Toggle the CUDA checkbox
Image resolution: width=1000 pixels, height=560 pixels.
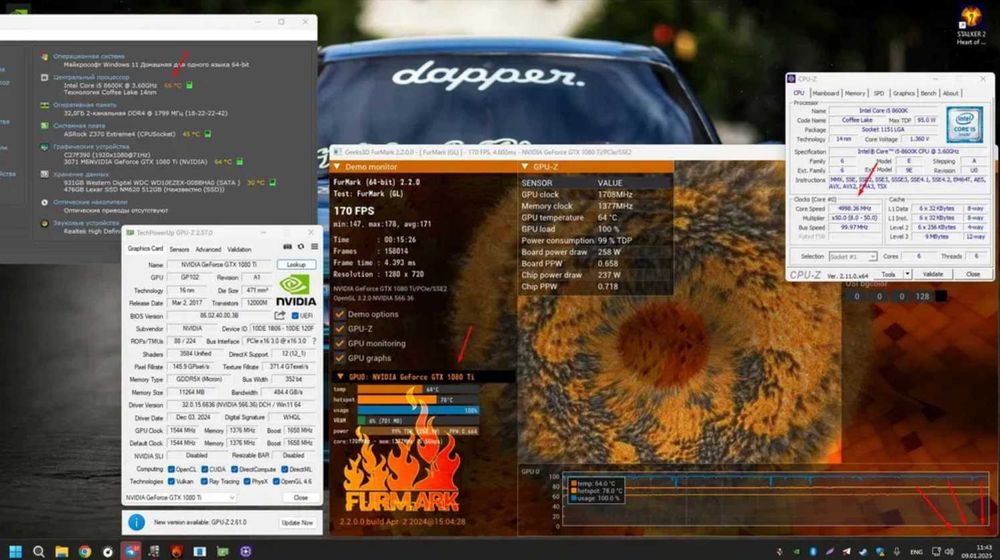[205, 469]
